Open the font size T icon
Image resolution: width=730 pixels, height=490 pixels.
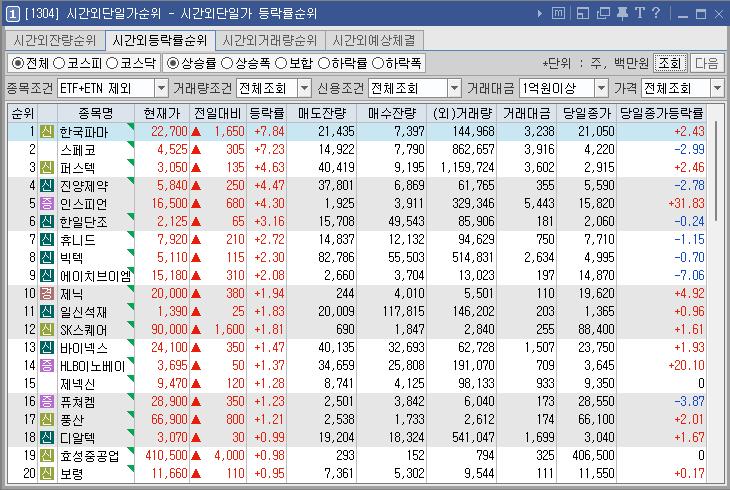coord(640,13)
